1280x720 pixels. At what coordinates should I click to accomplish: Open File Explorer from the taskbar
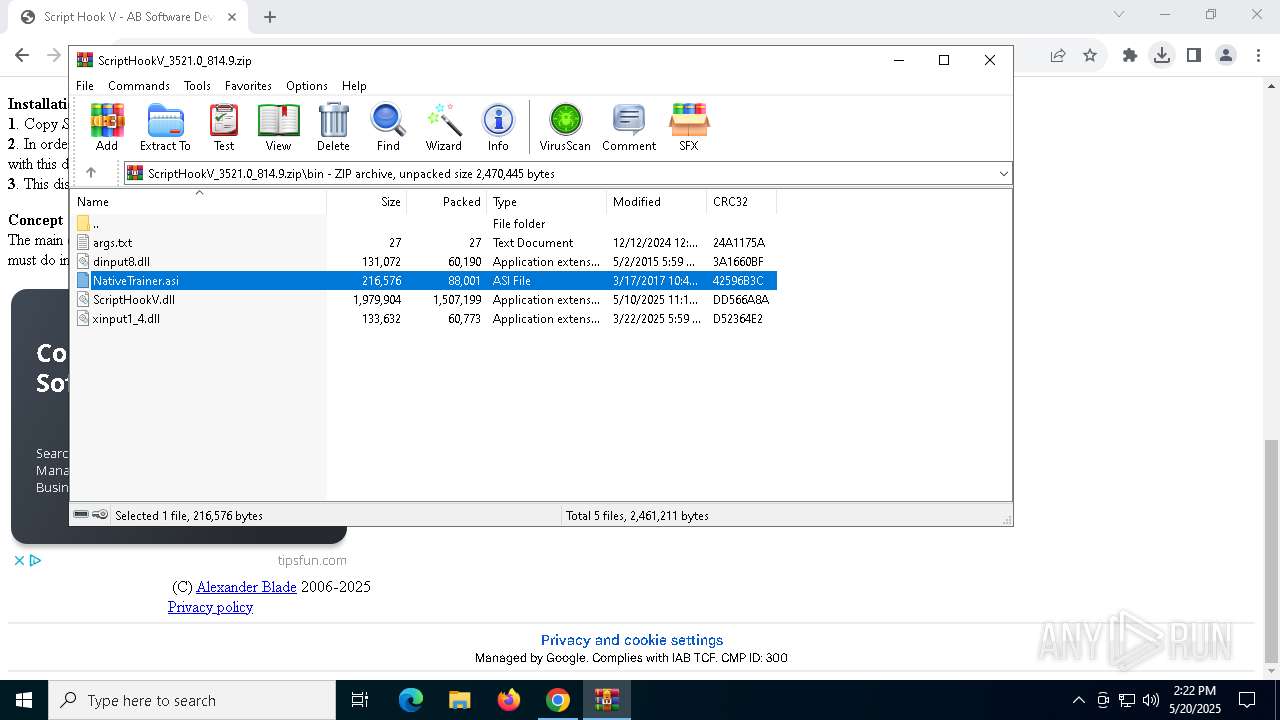pos(459,700)
